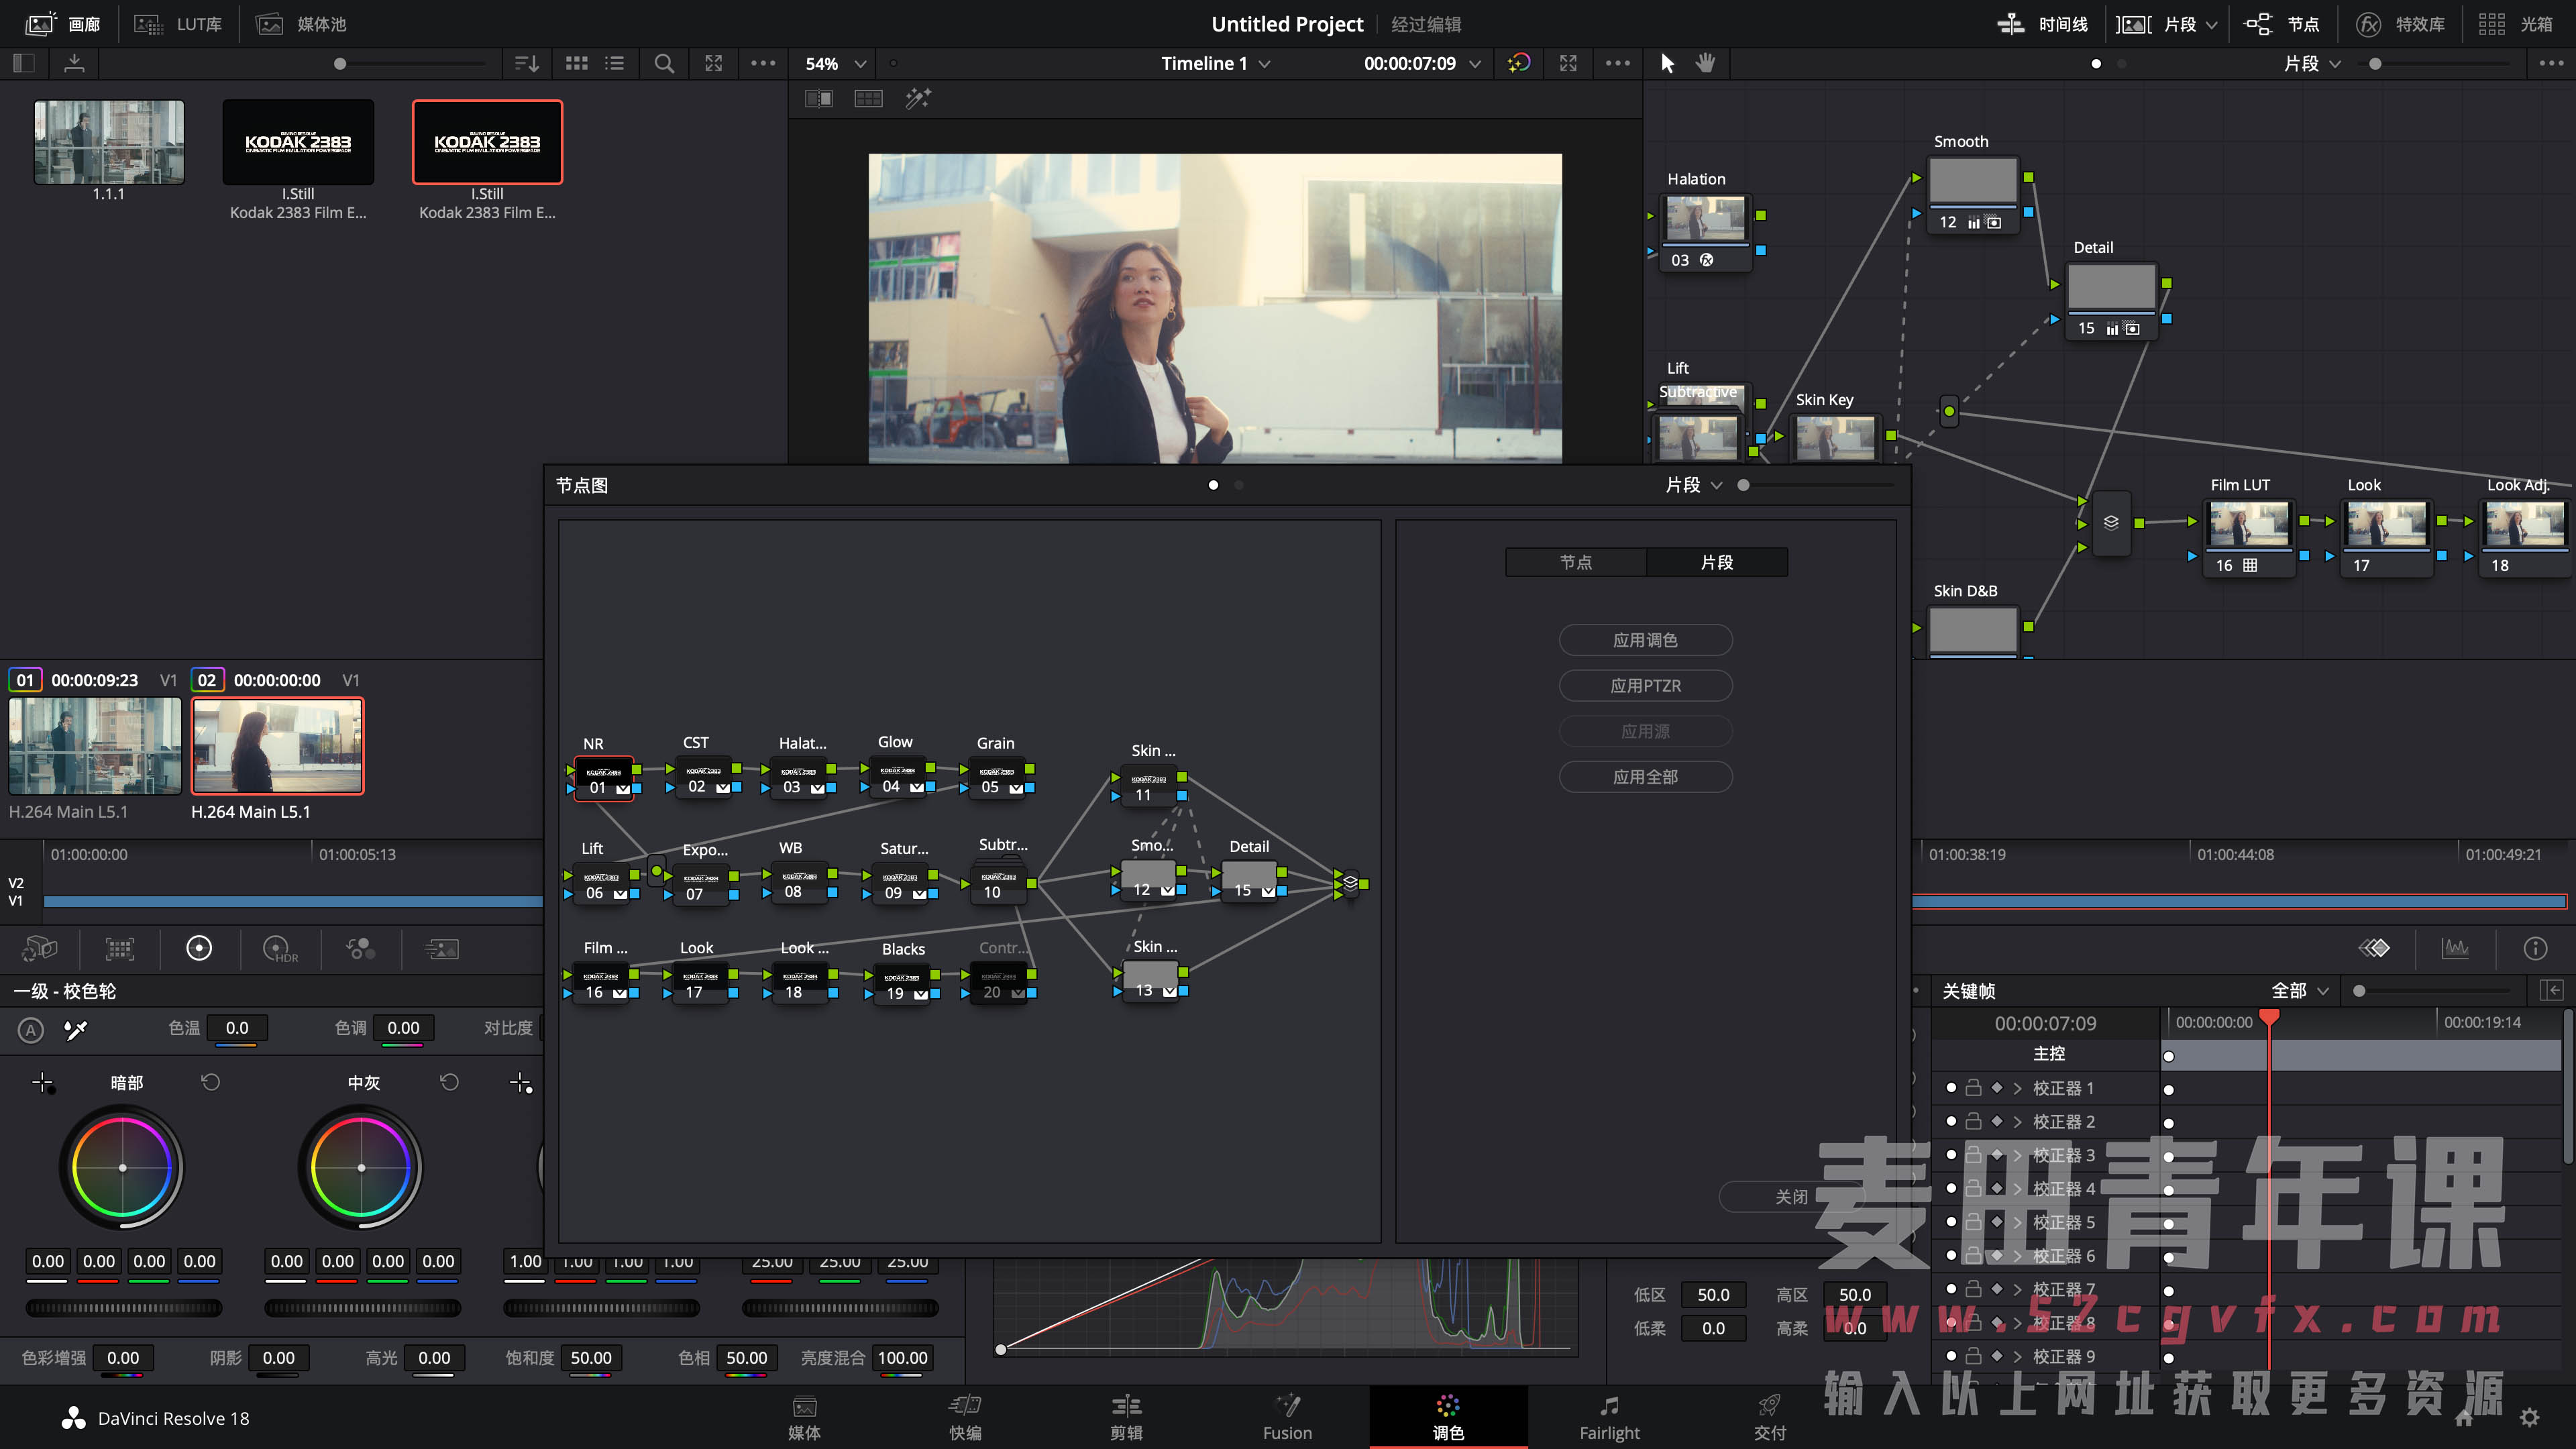
Task: Open the HDR color wheels palette
Action: click(x=279, y=948)
